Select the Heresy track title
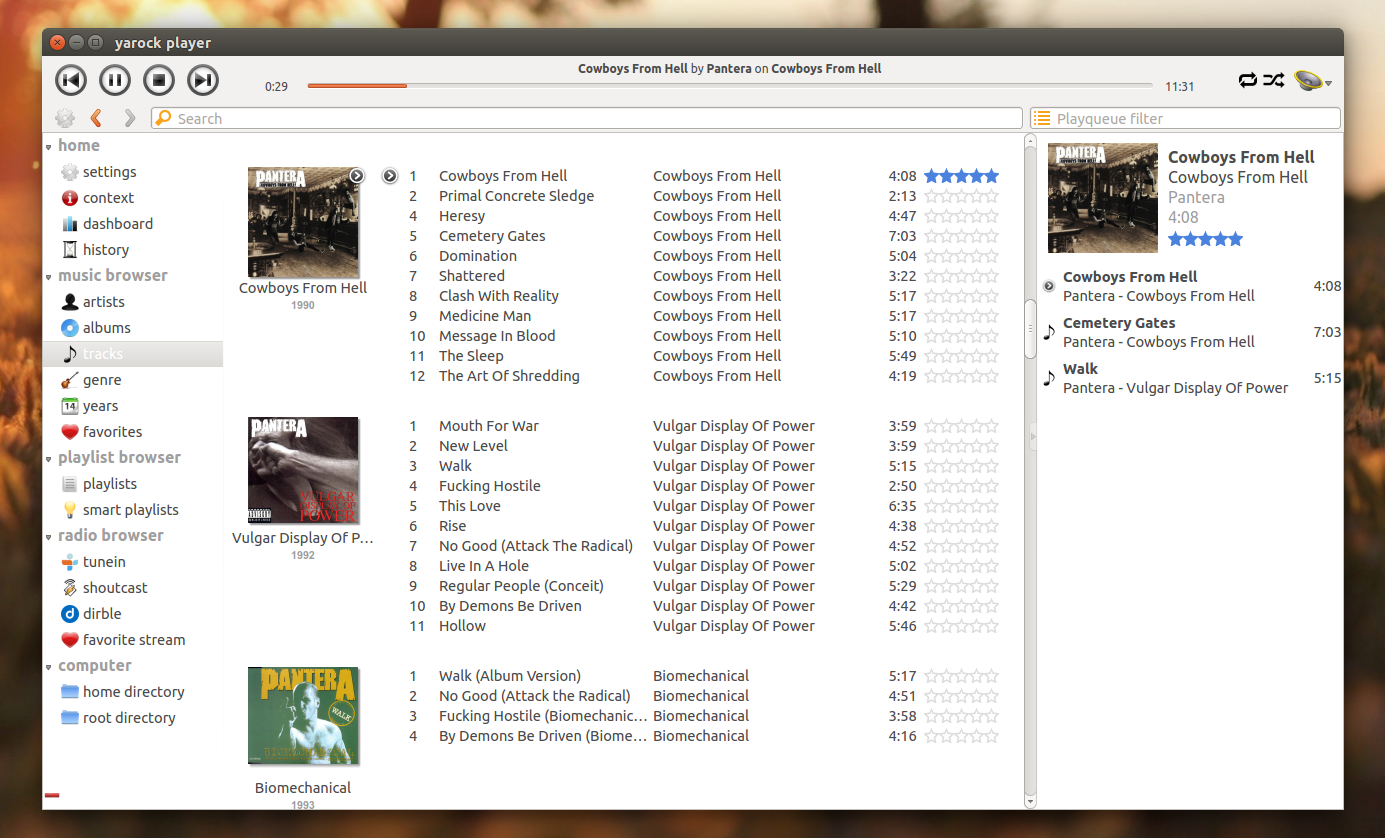The image size is (1385, 838). [462, 216]
